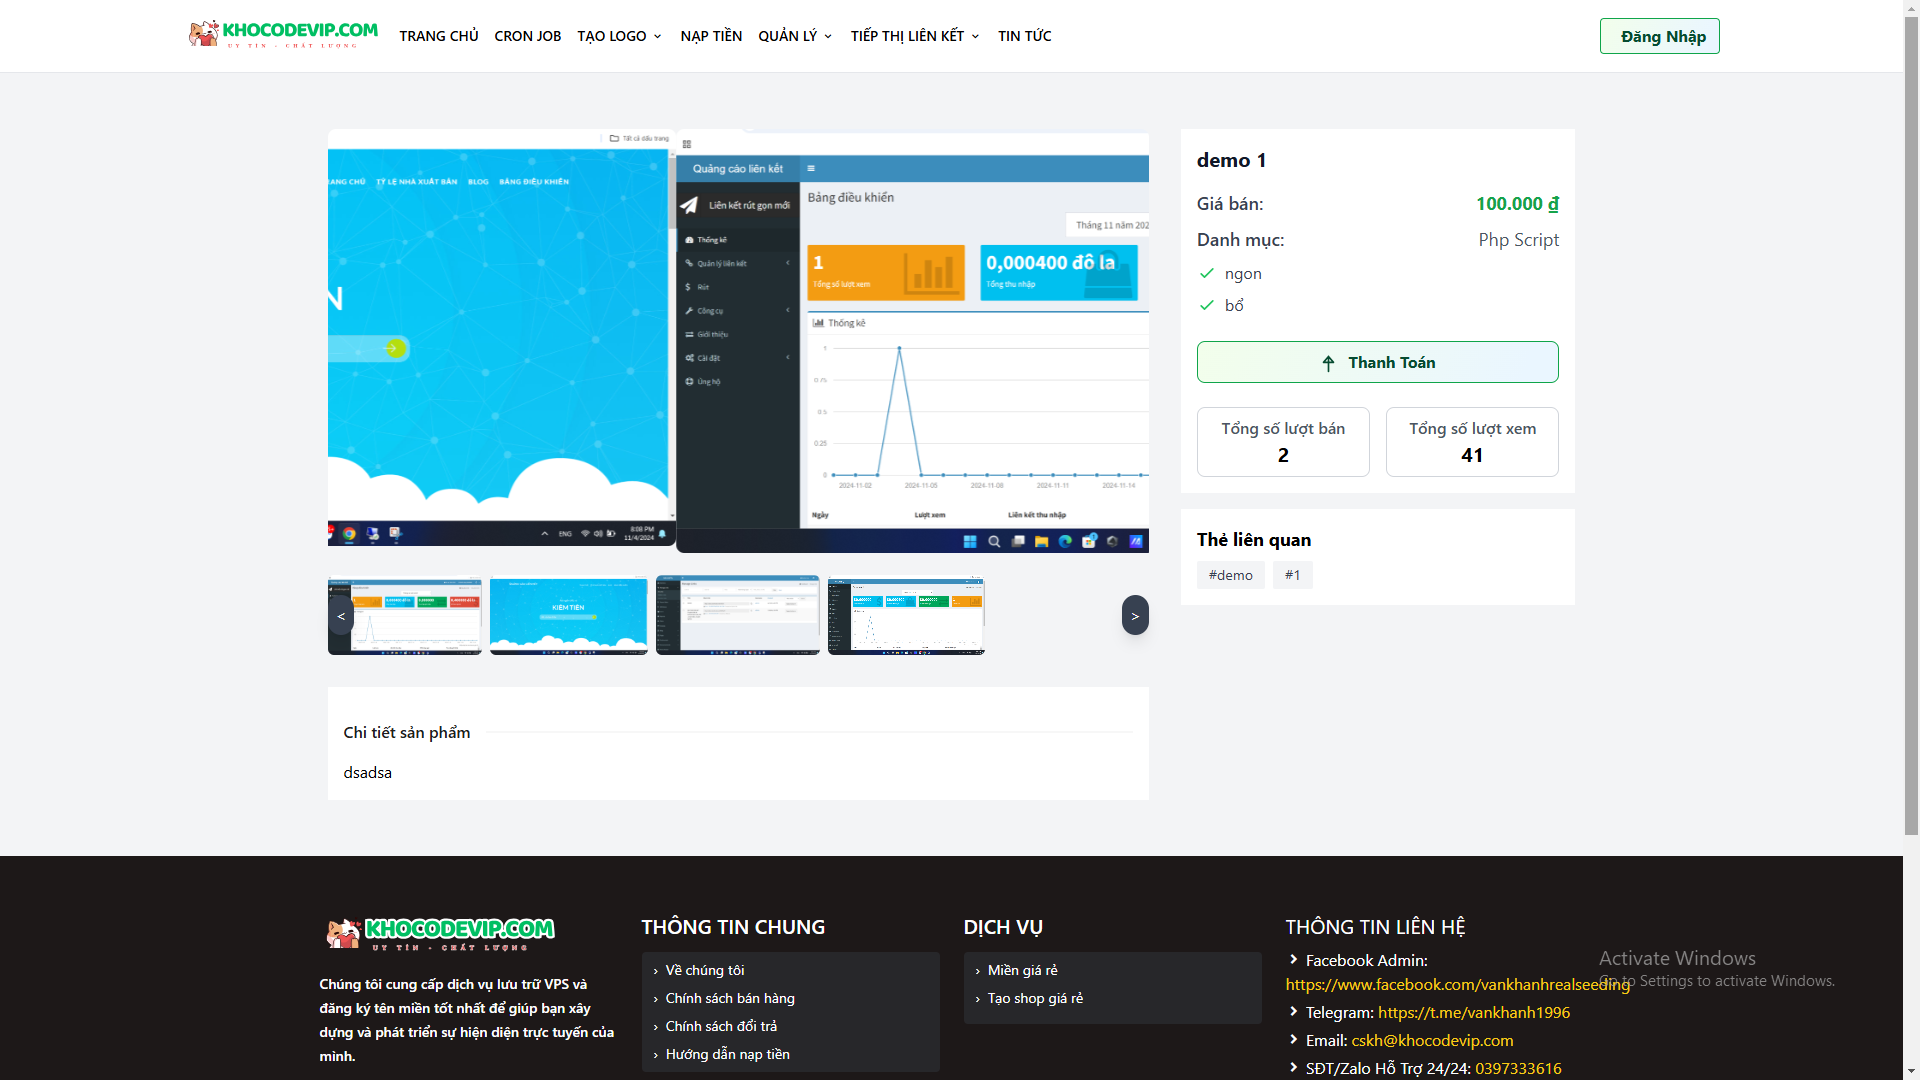The height and width of the screenshot is (1080, 1920).
Task: Select the second blue landing page thumbnail
Action: [x=568, y=616]
